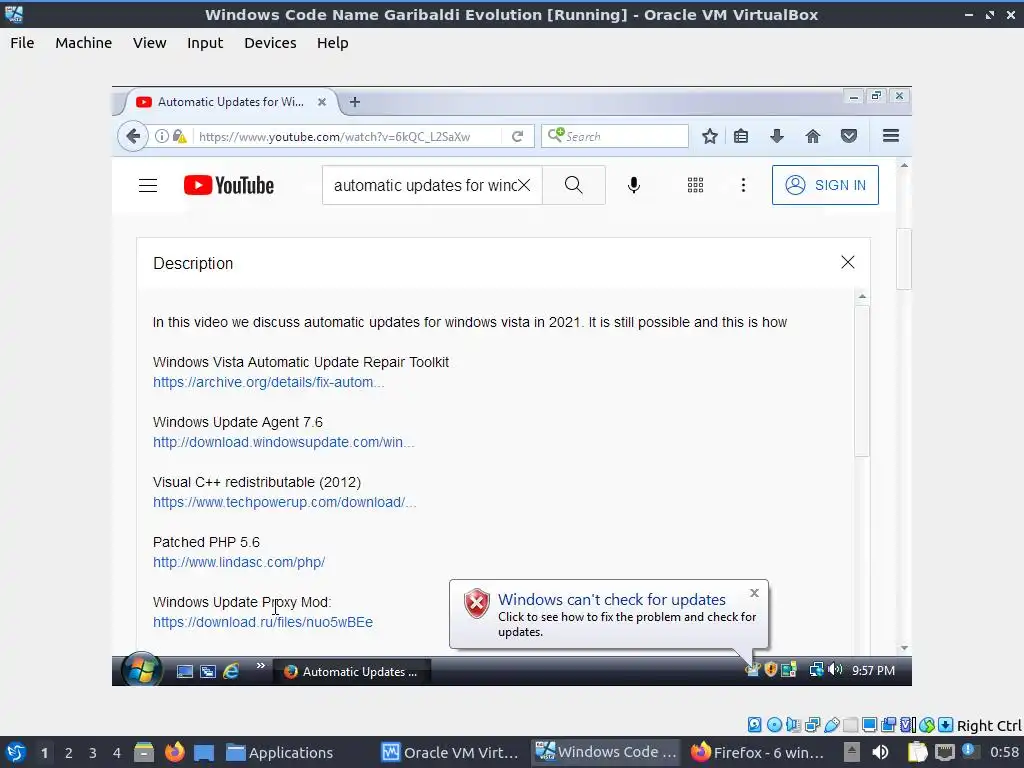Viewport: 1024px width, 768px height.
Task: Open the host Applications menu
Action: [280, 753]
